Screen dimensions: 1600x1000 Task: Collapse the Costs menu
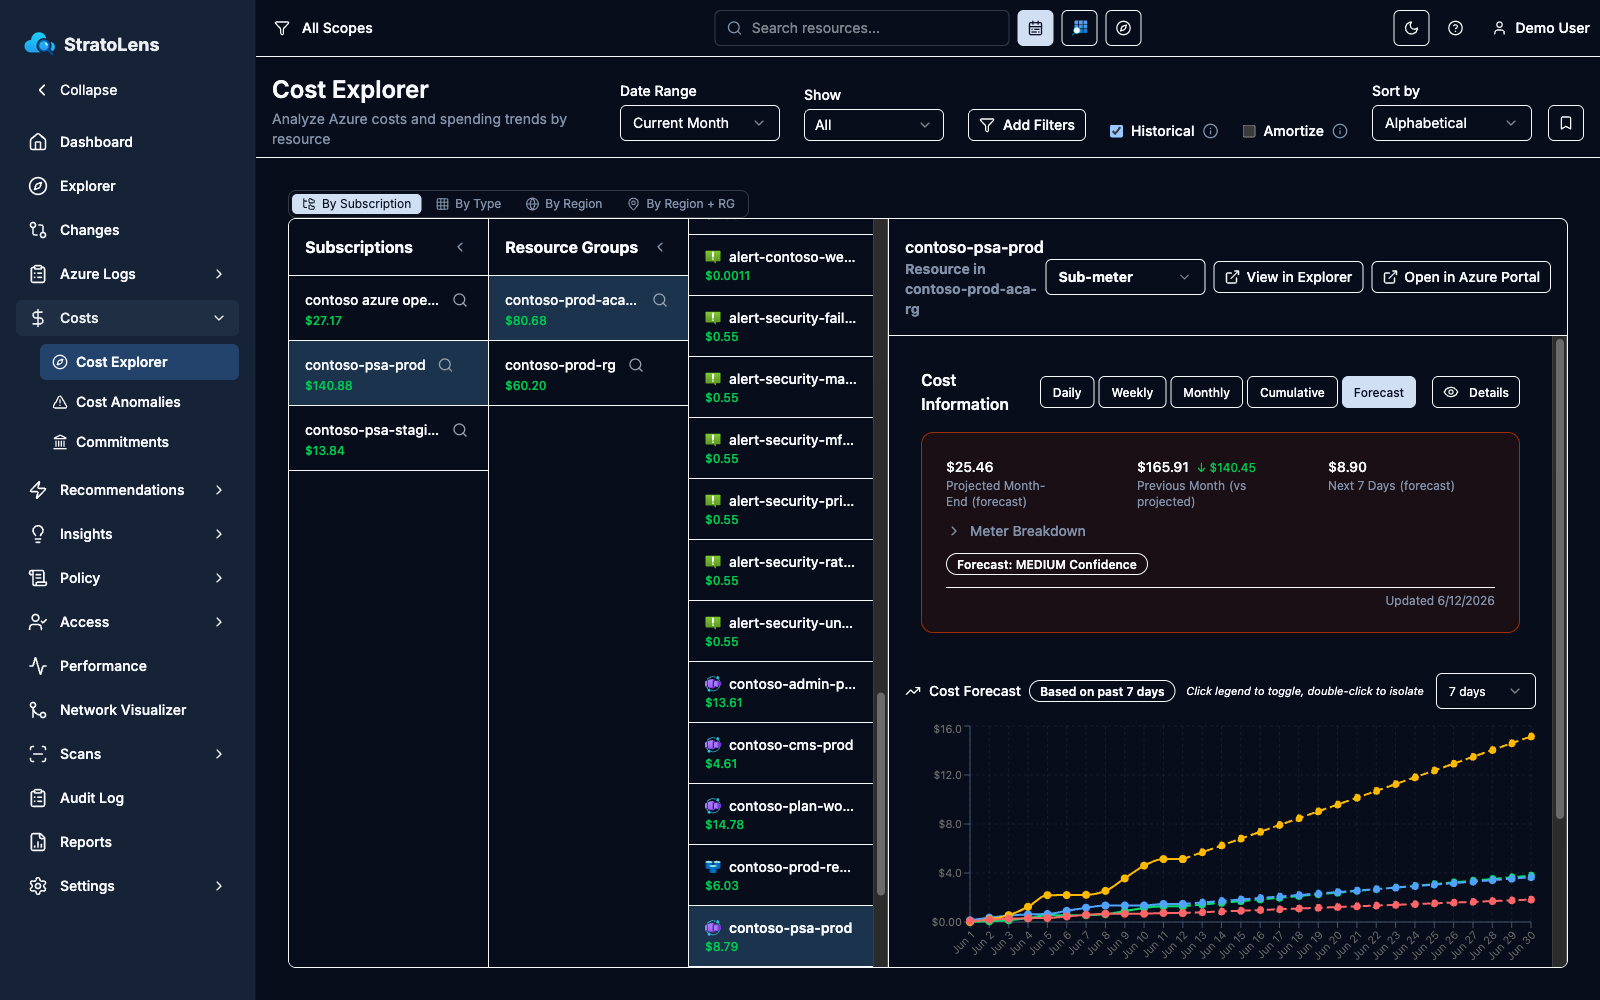coord(127,318)
